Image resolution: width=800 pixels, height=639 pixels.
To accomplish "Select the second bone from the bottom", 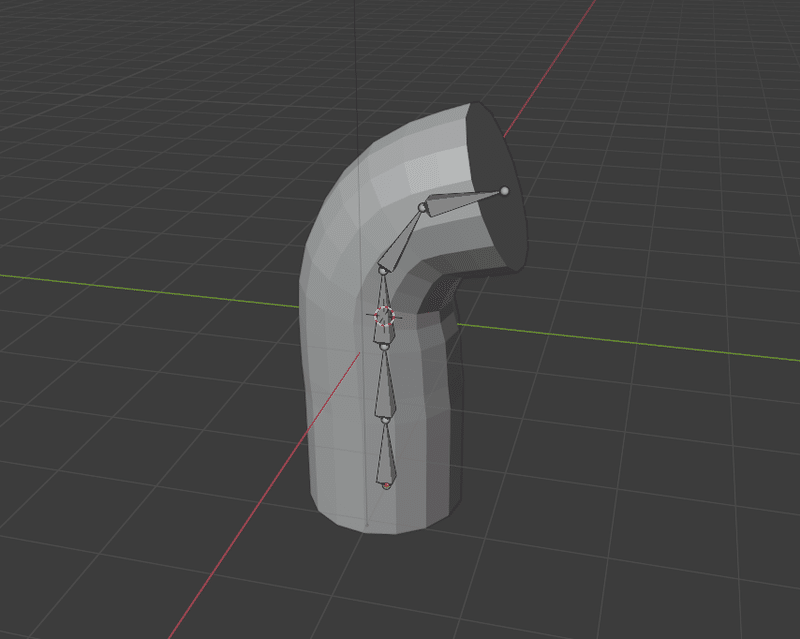I will 385,383.
